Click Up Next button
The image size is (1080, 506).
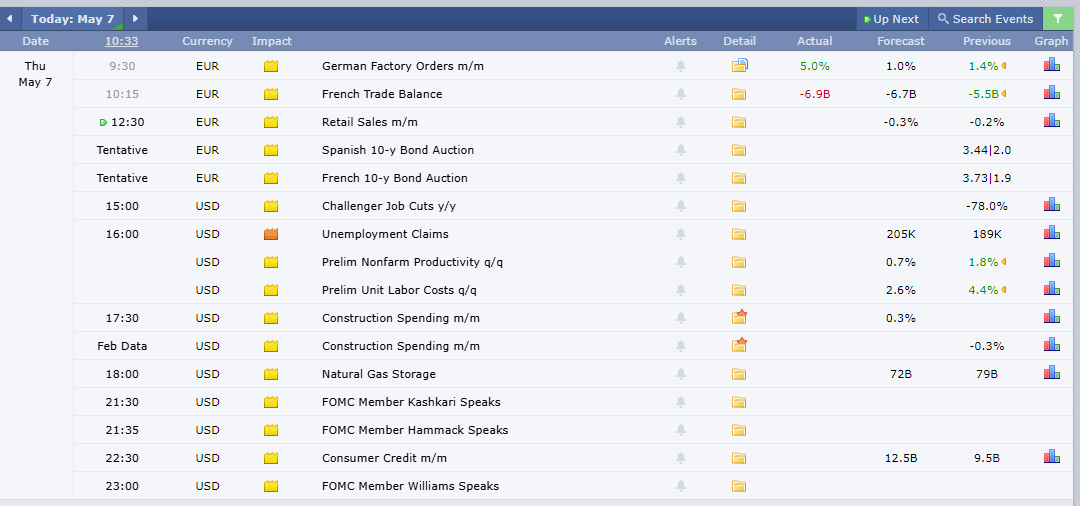(892, 19)
